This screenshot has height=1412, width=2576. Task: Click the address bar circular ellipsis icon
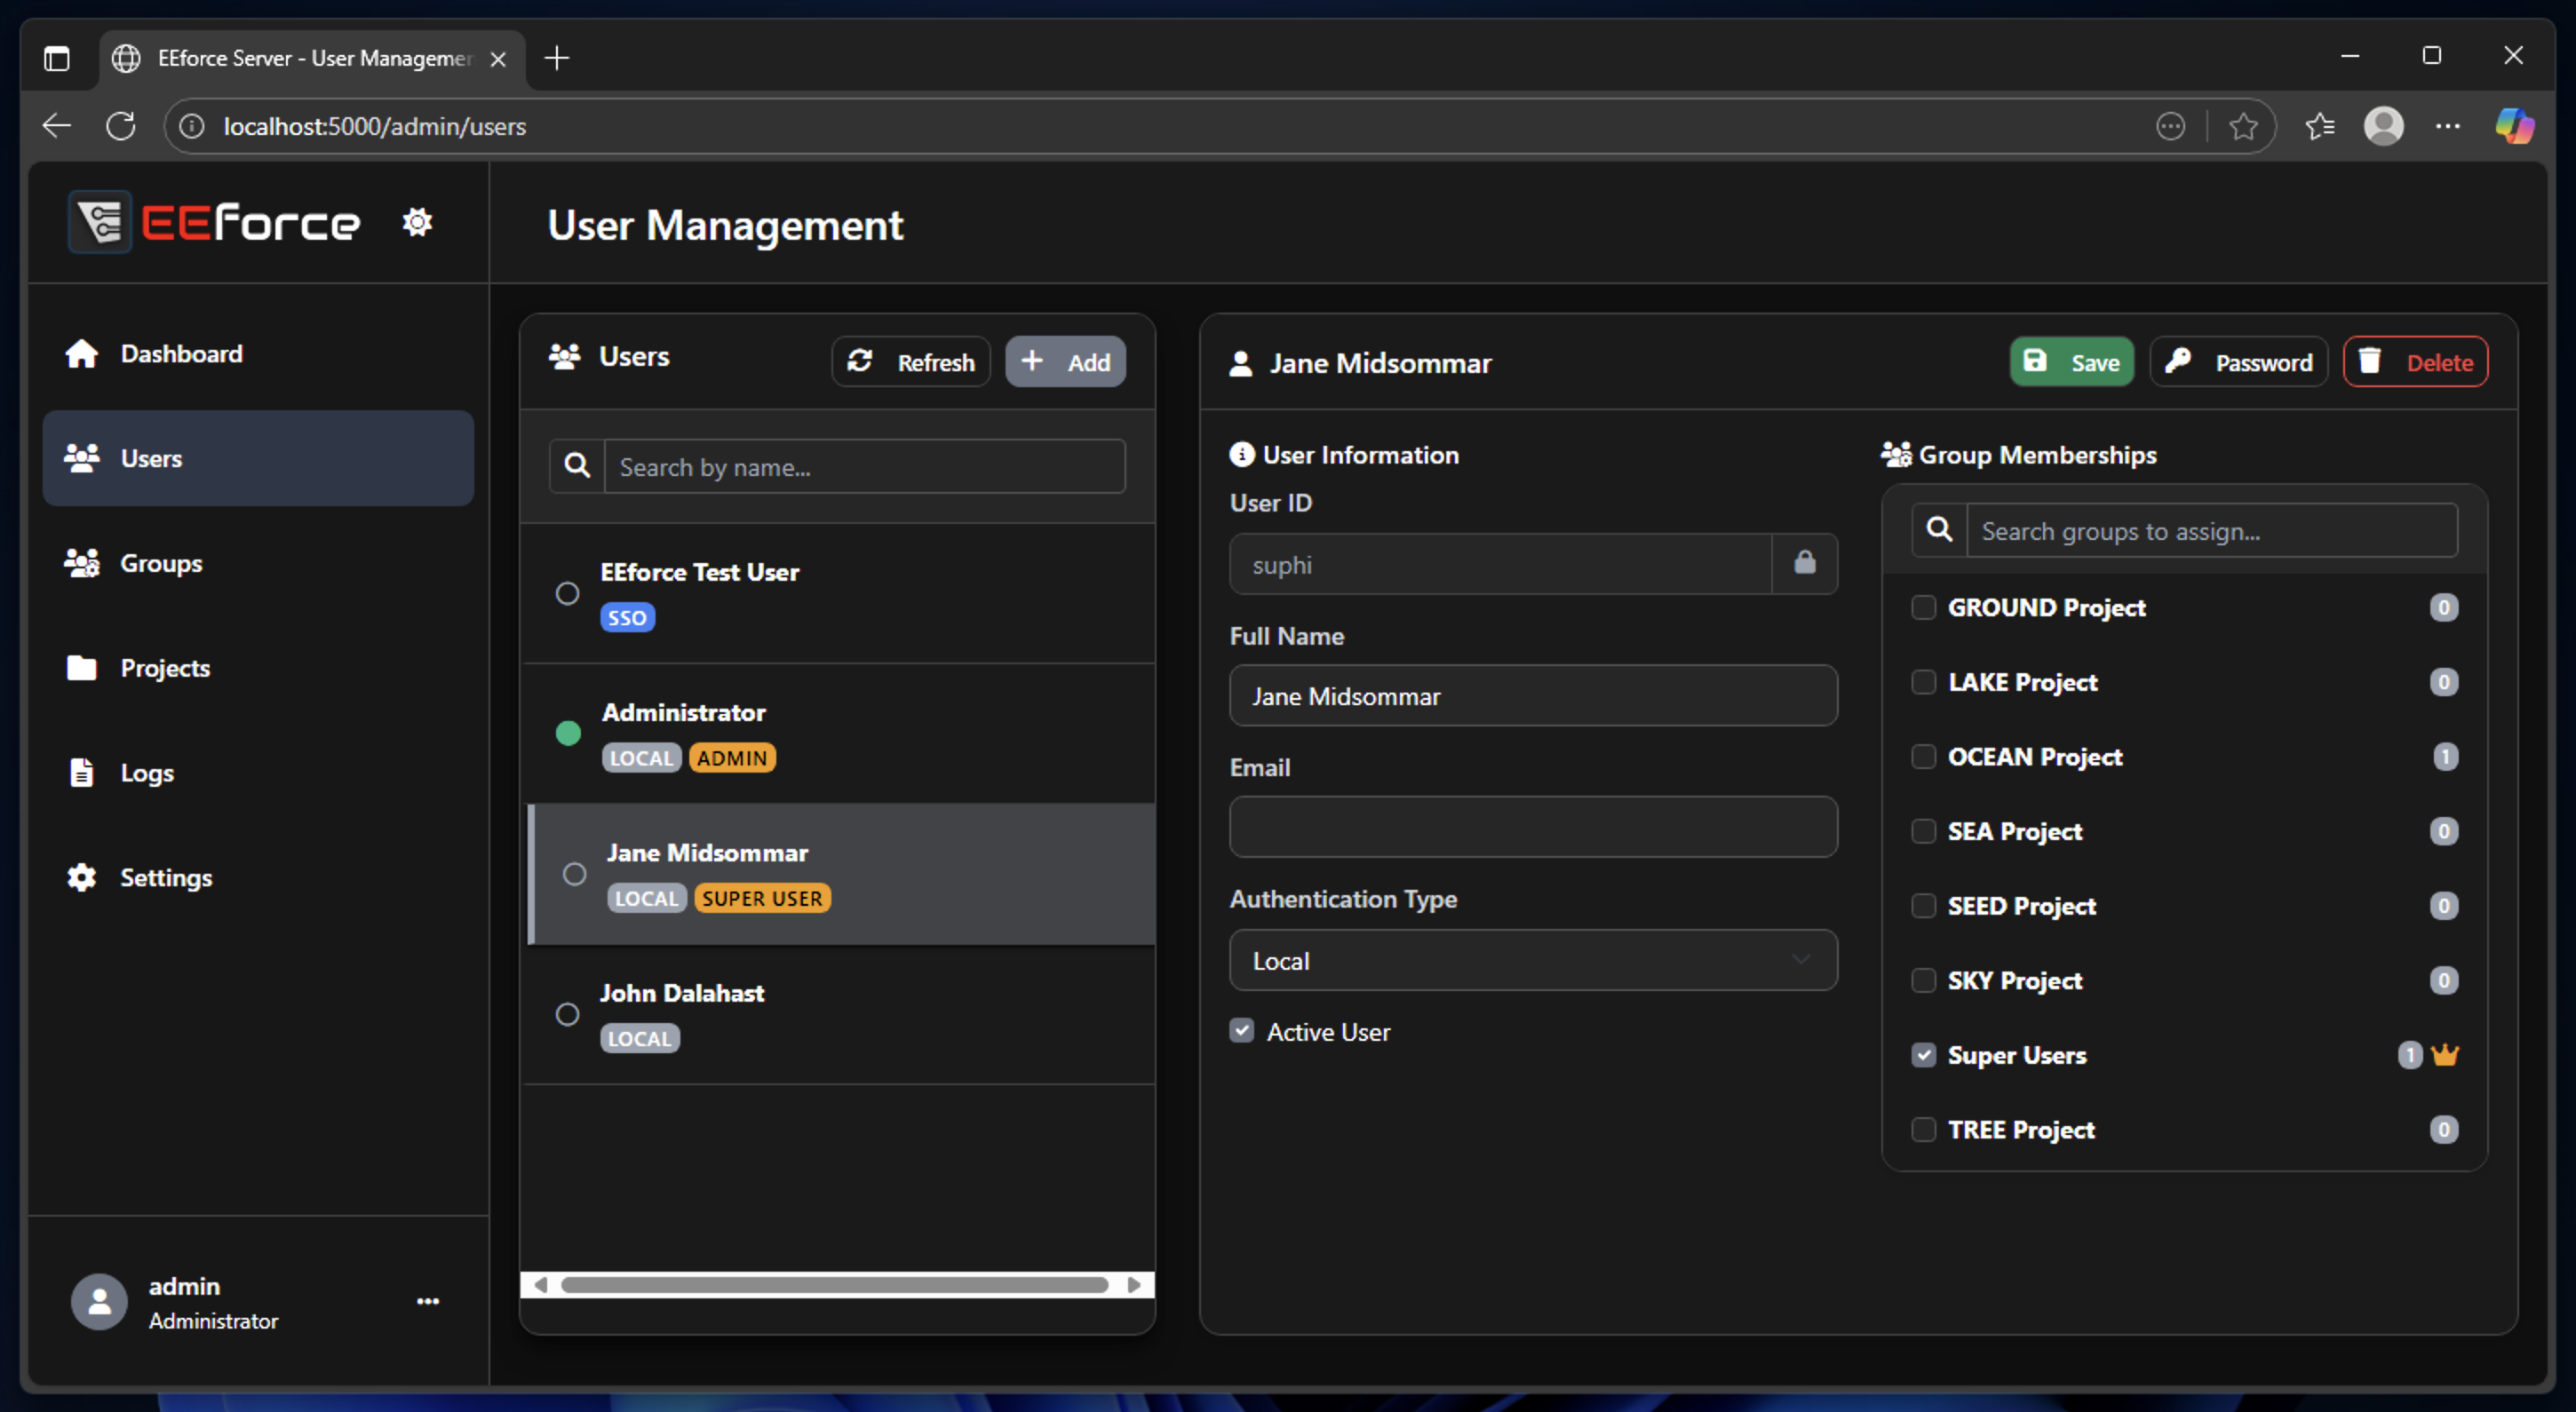tap(2170, 126)
